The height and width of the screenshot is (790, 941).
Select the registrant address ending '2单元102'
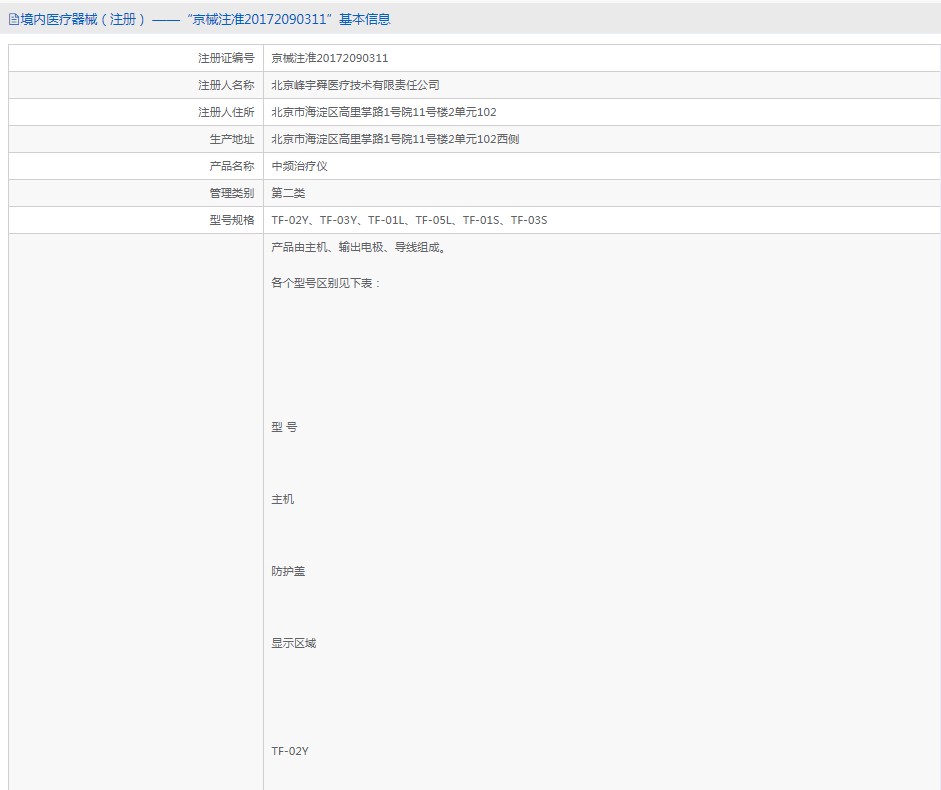(x=384, y=112)
